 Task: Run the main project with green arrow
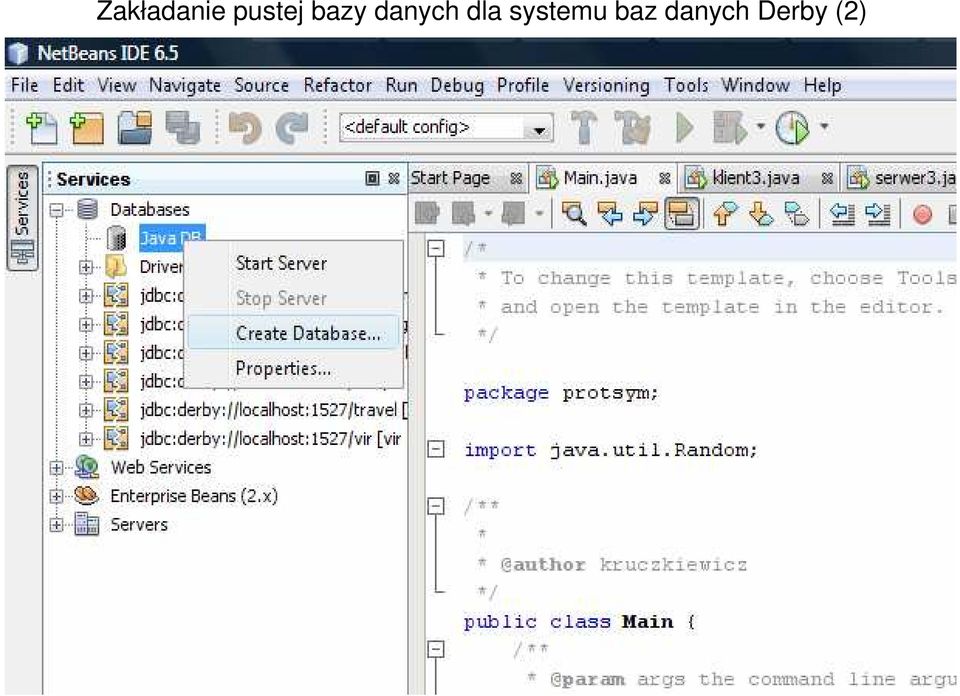684,128
